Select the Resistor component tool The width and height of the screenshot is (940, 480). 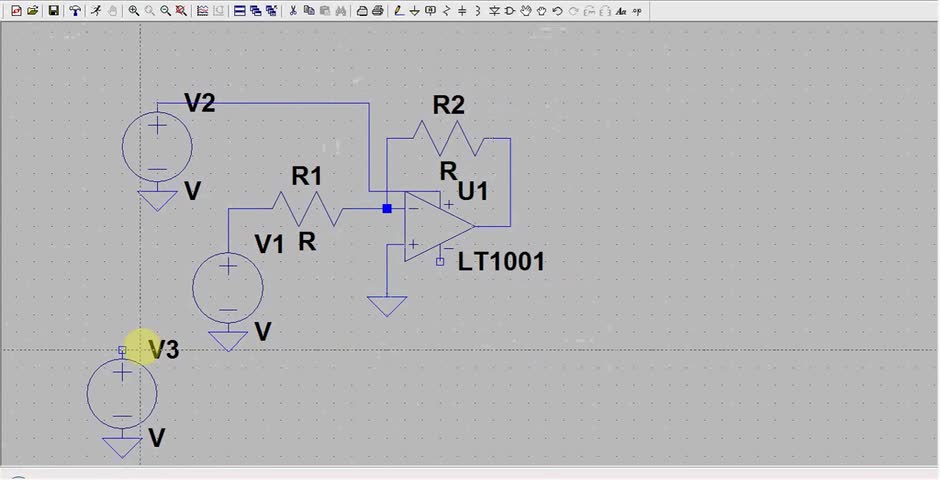(x=446, y=11)
